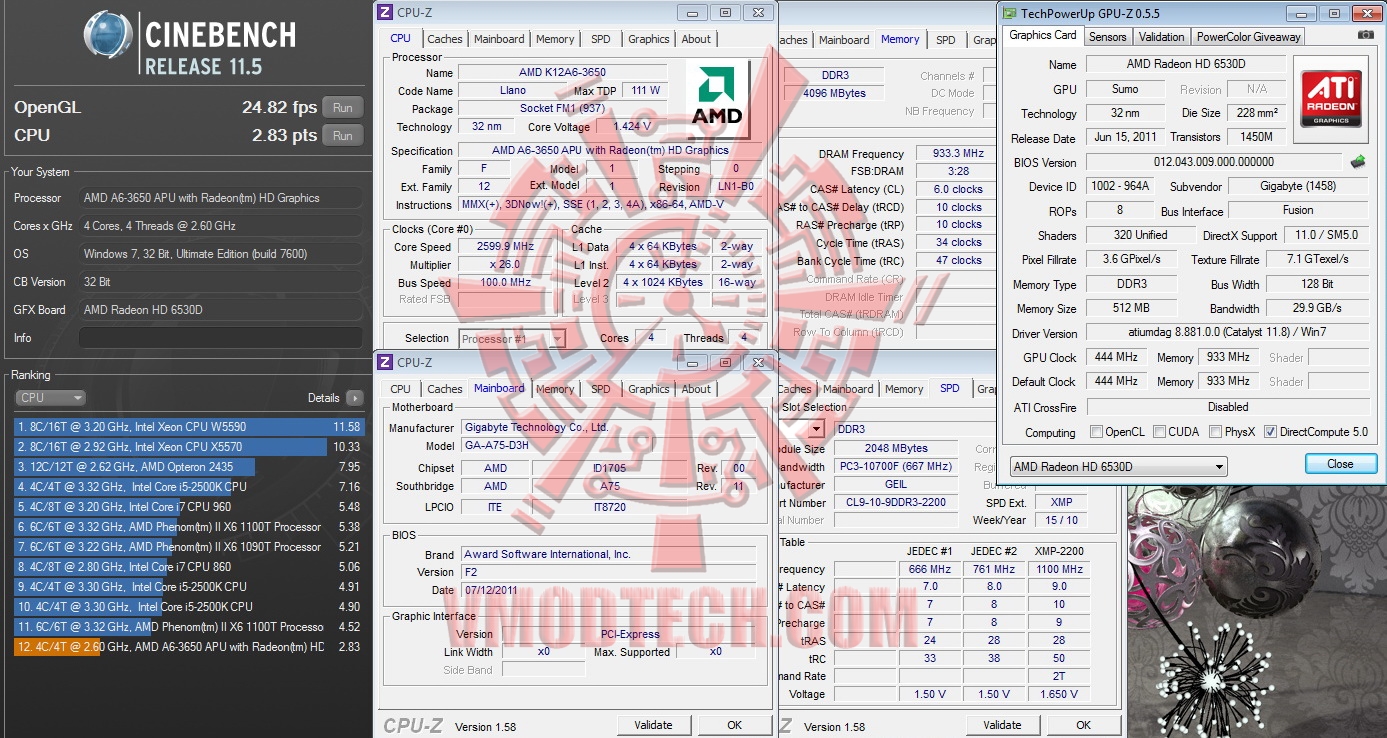
Task: Click the save BIOS chip icon in GPU-Z
Action: [1357, 162]
